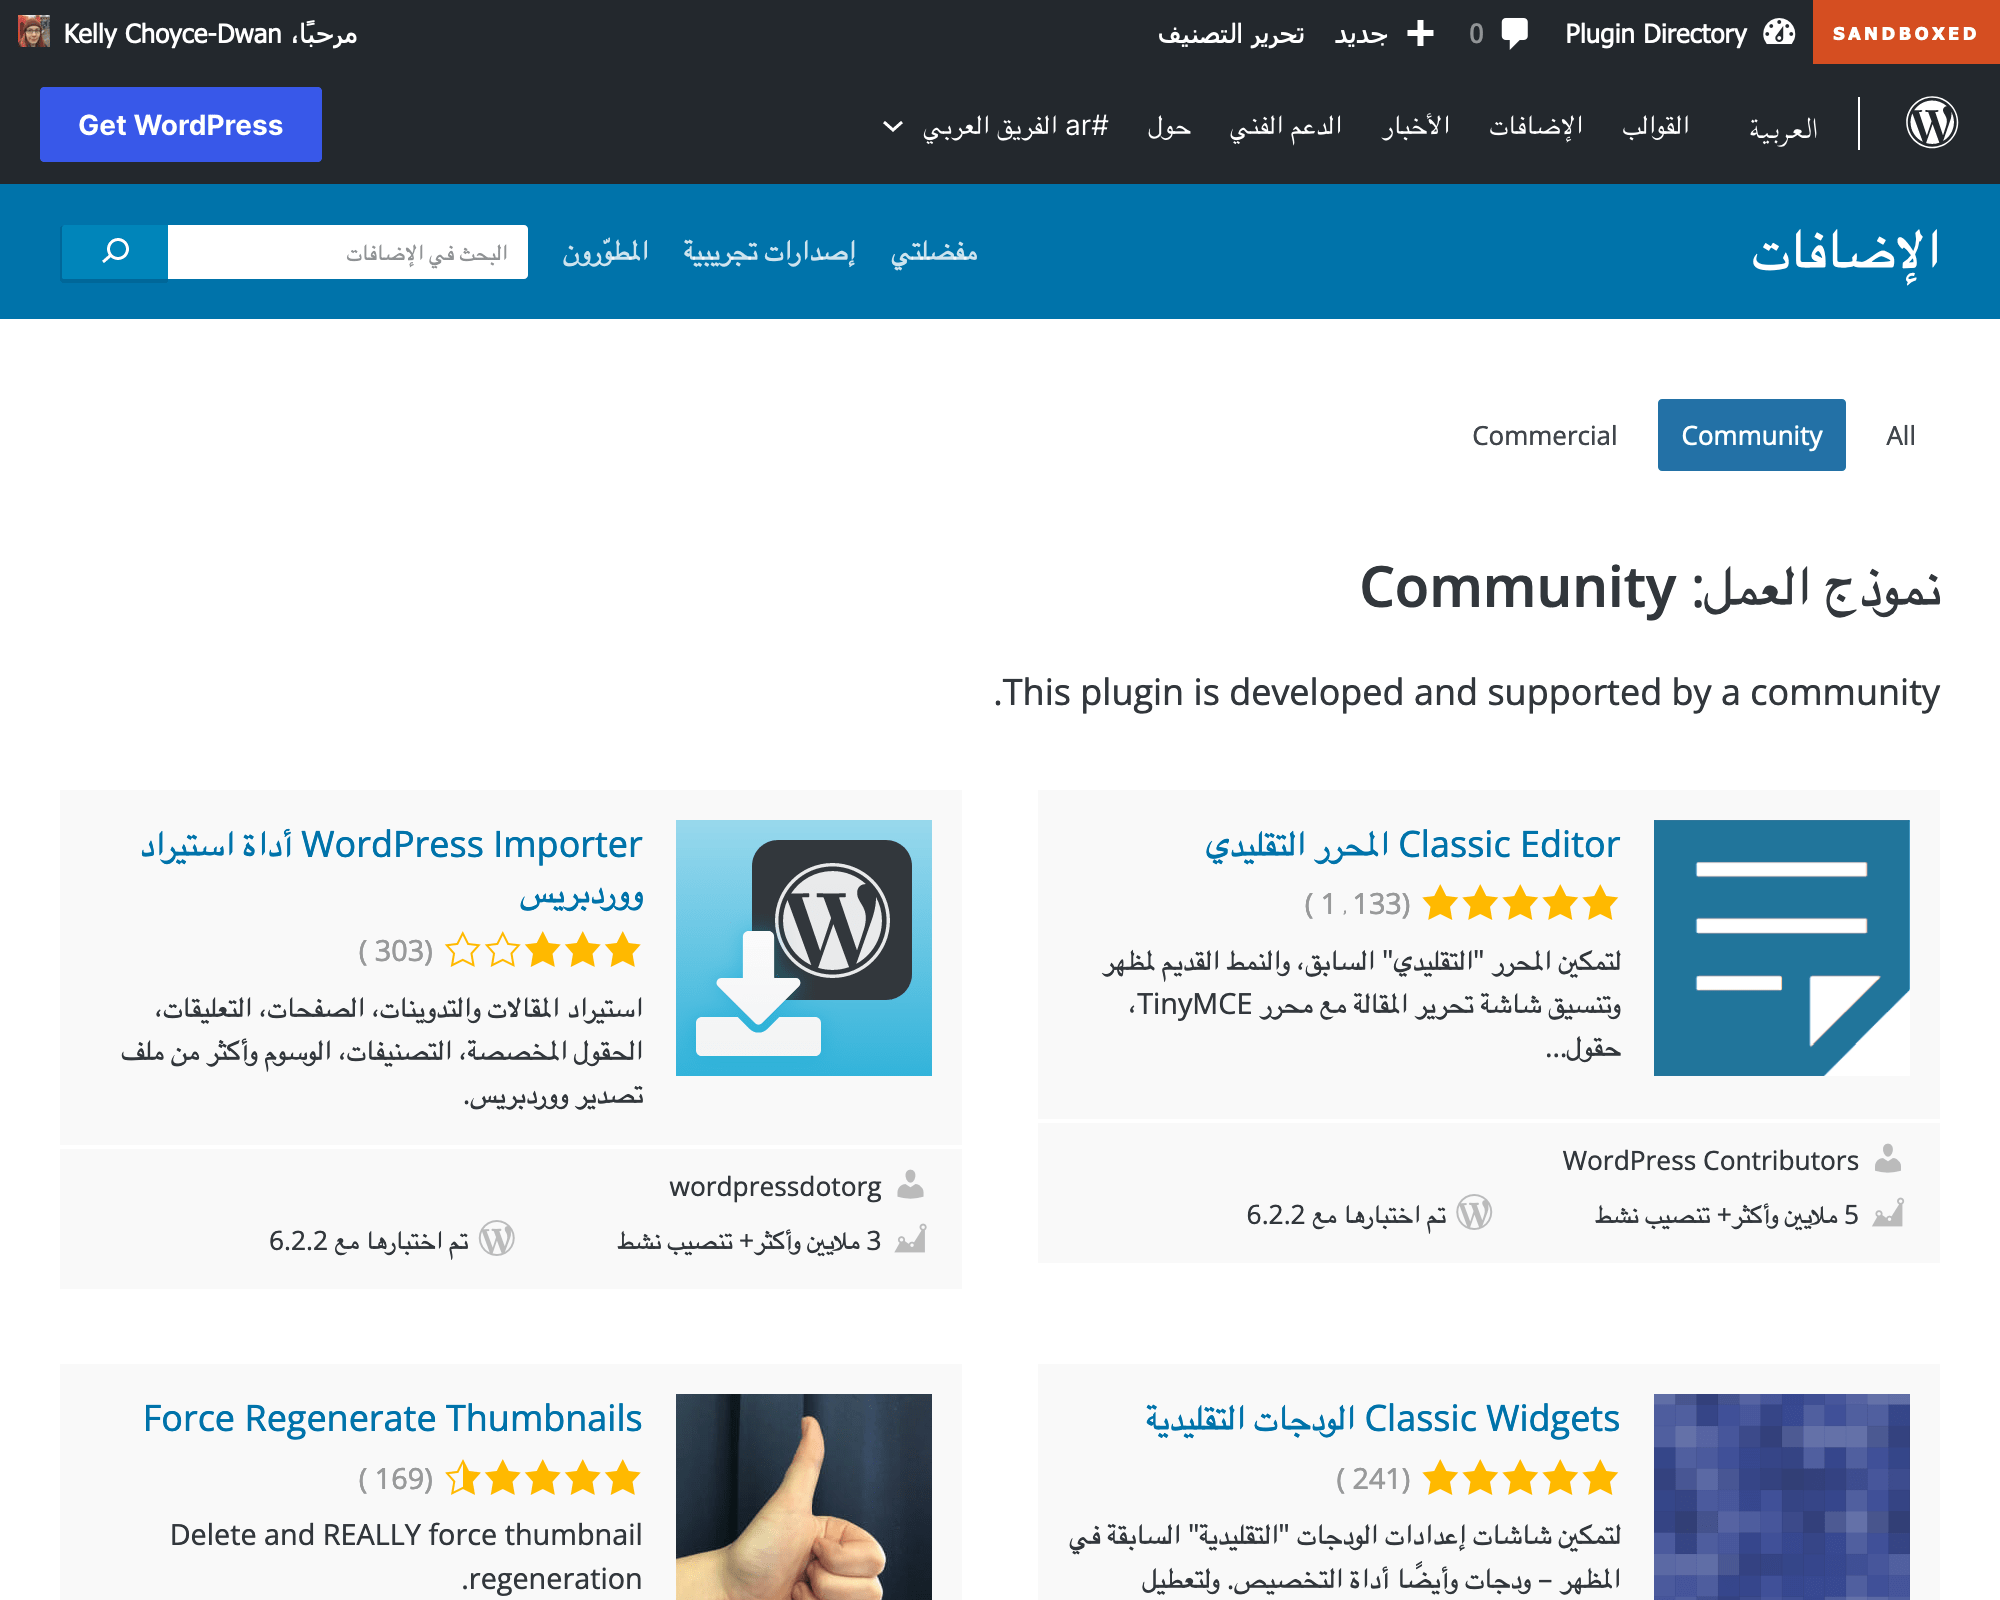
Task: Click the plus icon for new content
Action: click(x=1420, y=33)
